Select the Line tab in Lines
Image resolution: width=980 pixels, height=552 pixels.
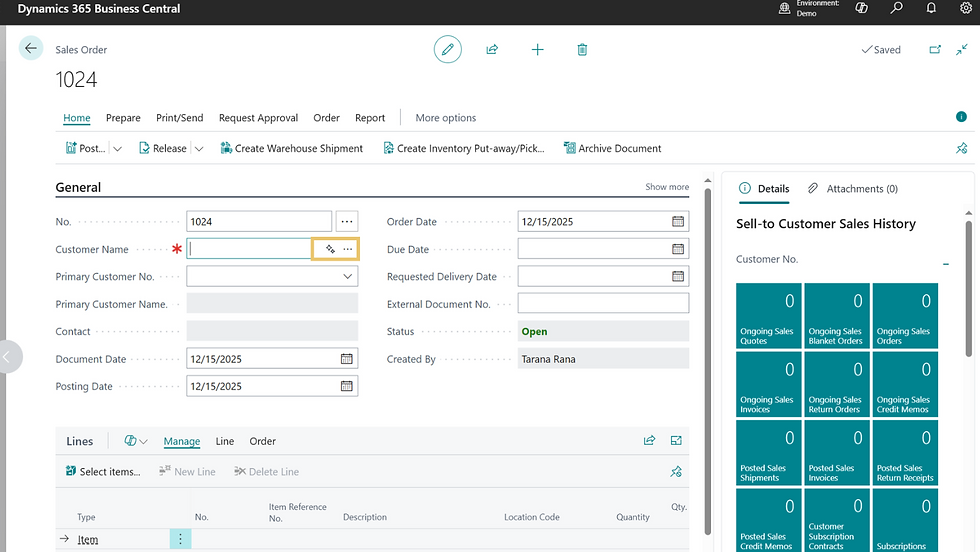(x=224, y=441)
